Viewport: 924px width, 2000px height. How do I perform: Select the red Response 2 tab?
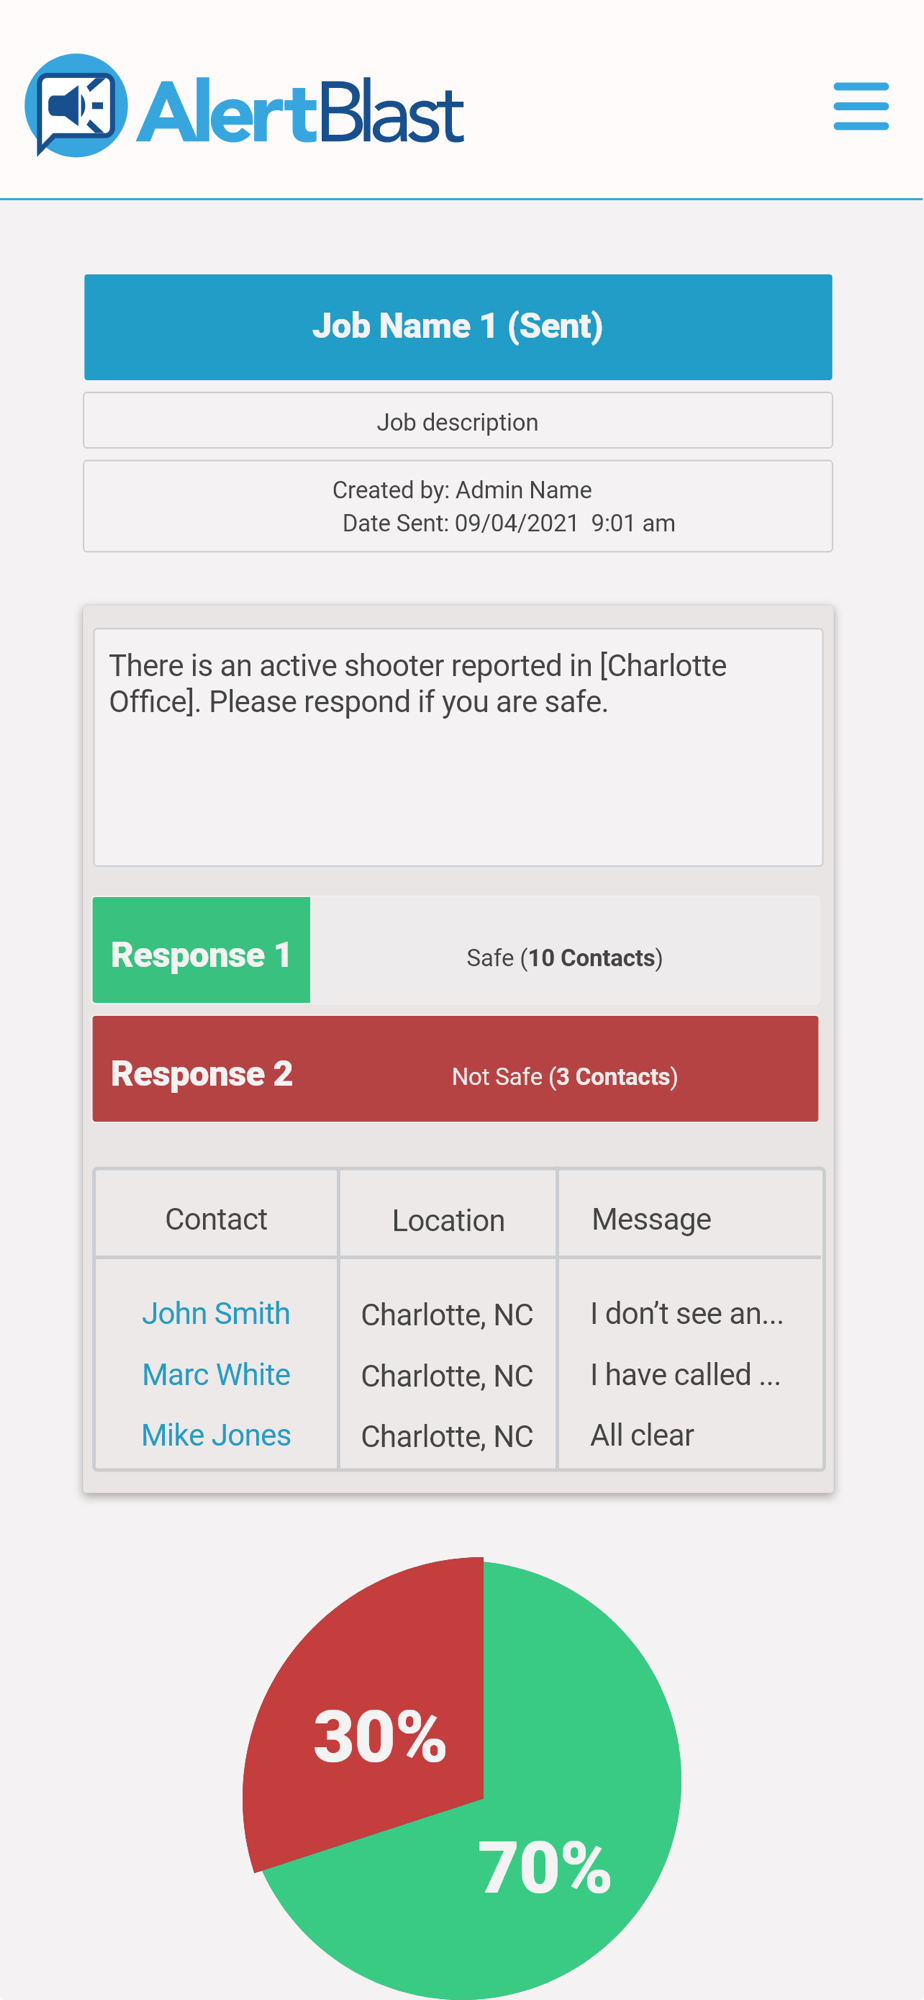201,1074
